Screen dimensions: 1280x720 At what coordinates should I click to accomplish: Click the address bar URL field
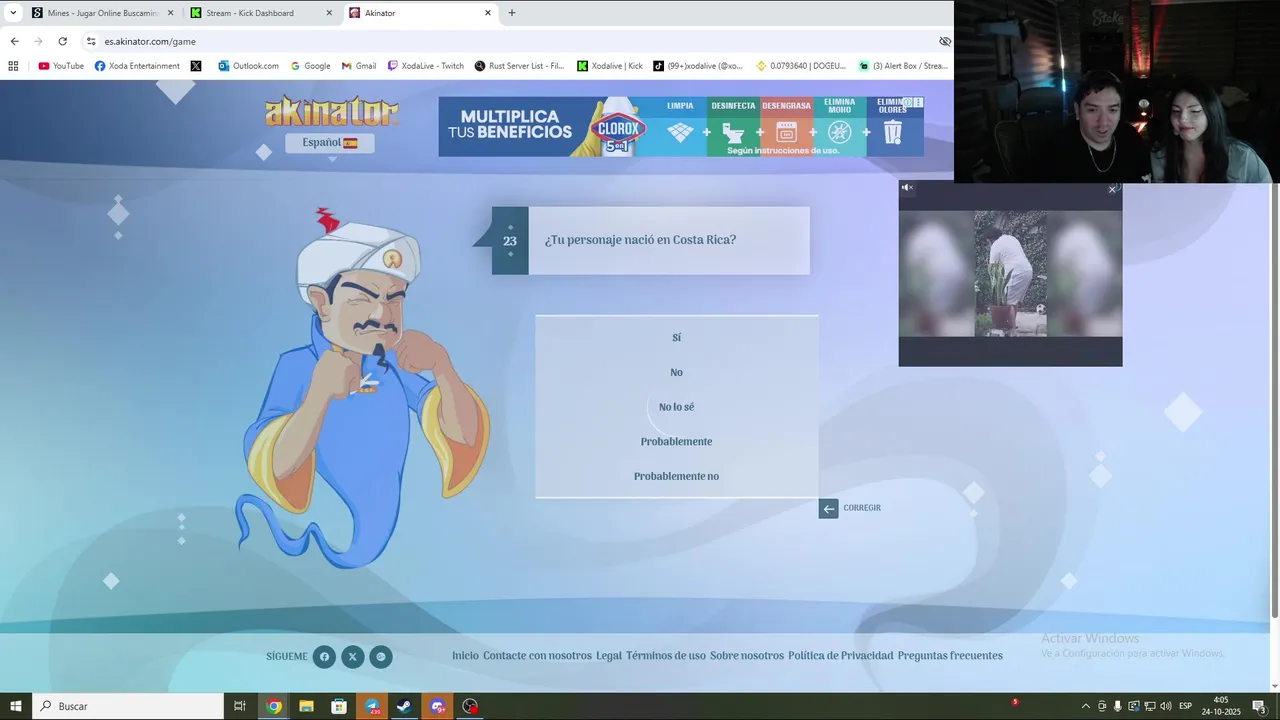tap(516, 41)
